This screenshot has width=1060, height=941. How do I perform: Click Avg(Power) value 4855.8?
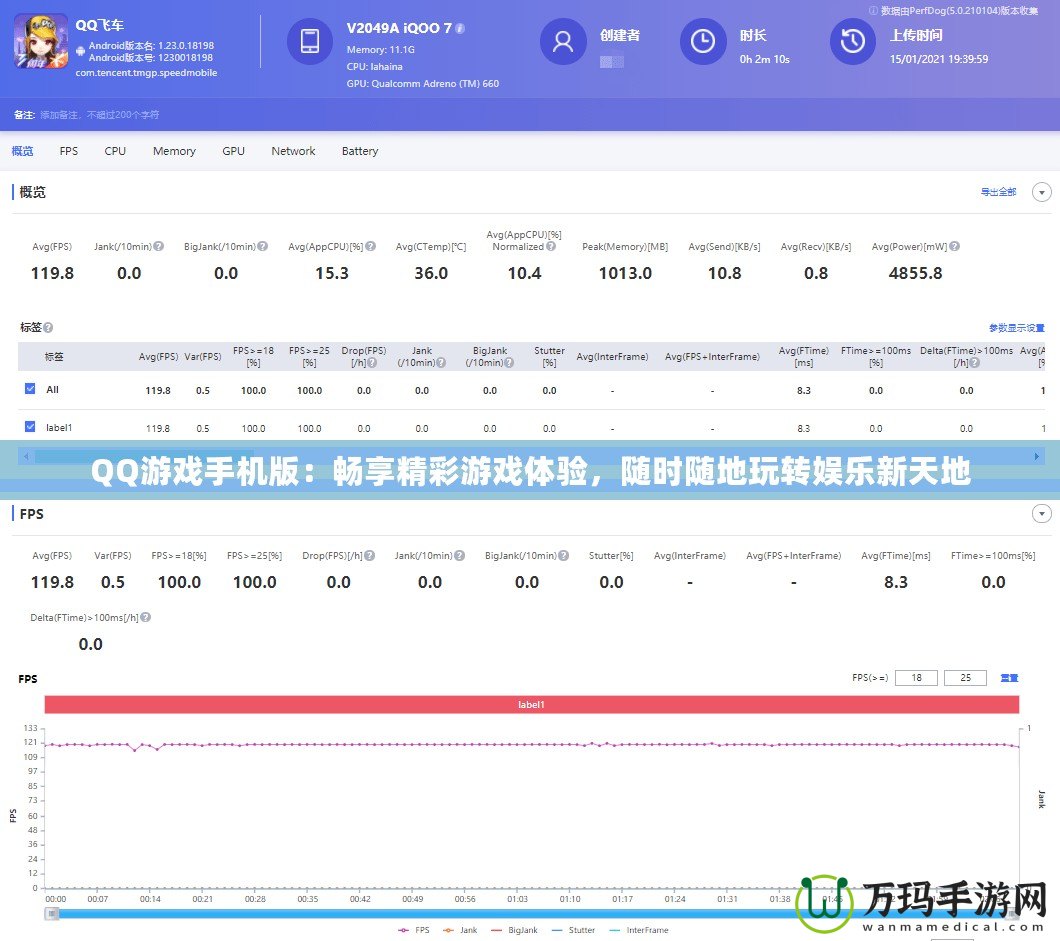(915, 273)
